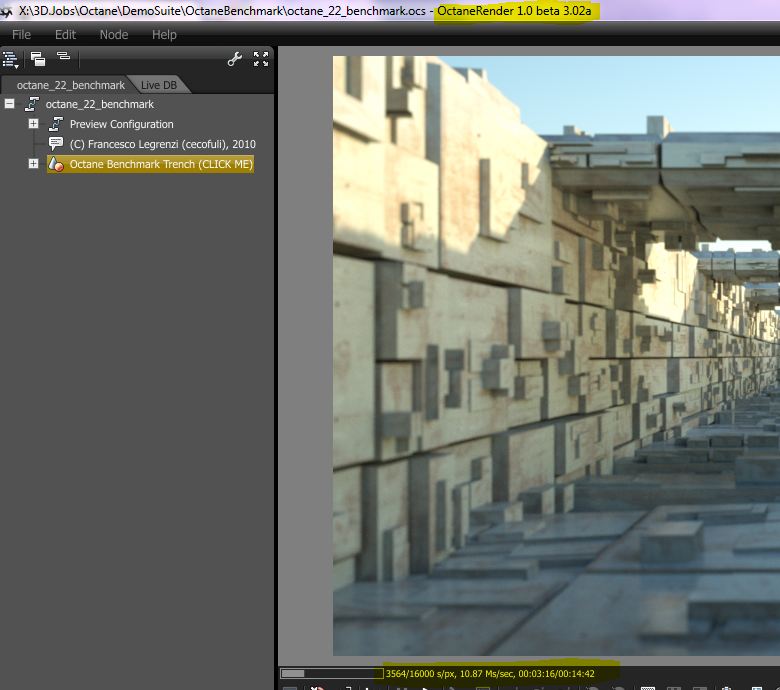Select the Preview Configuration tree item
780x690 pixels.
click(121, 124)
